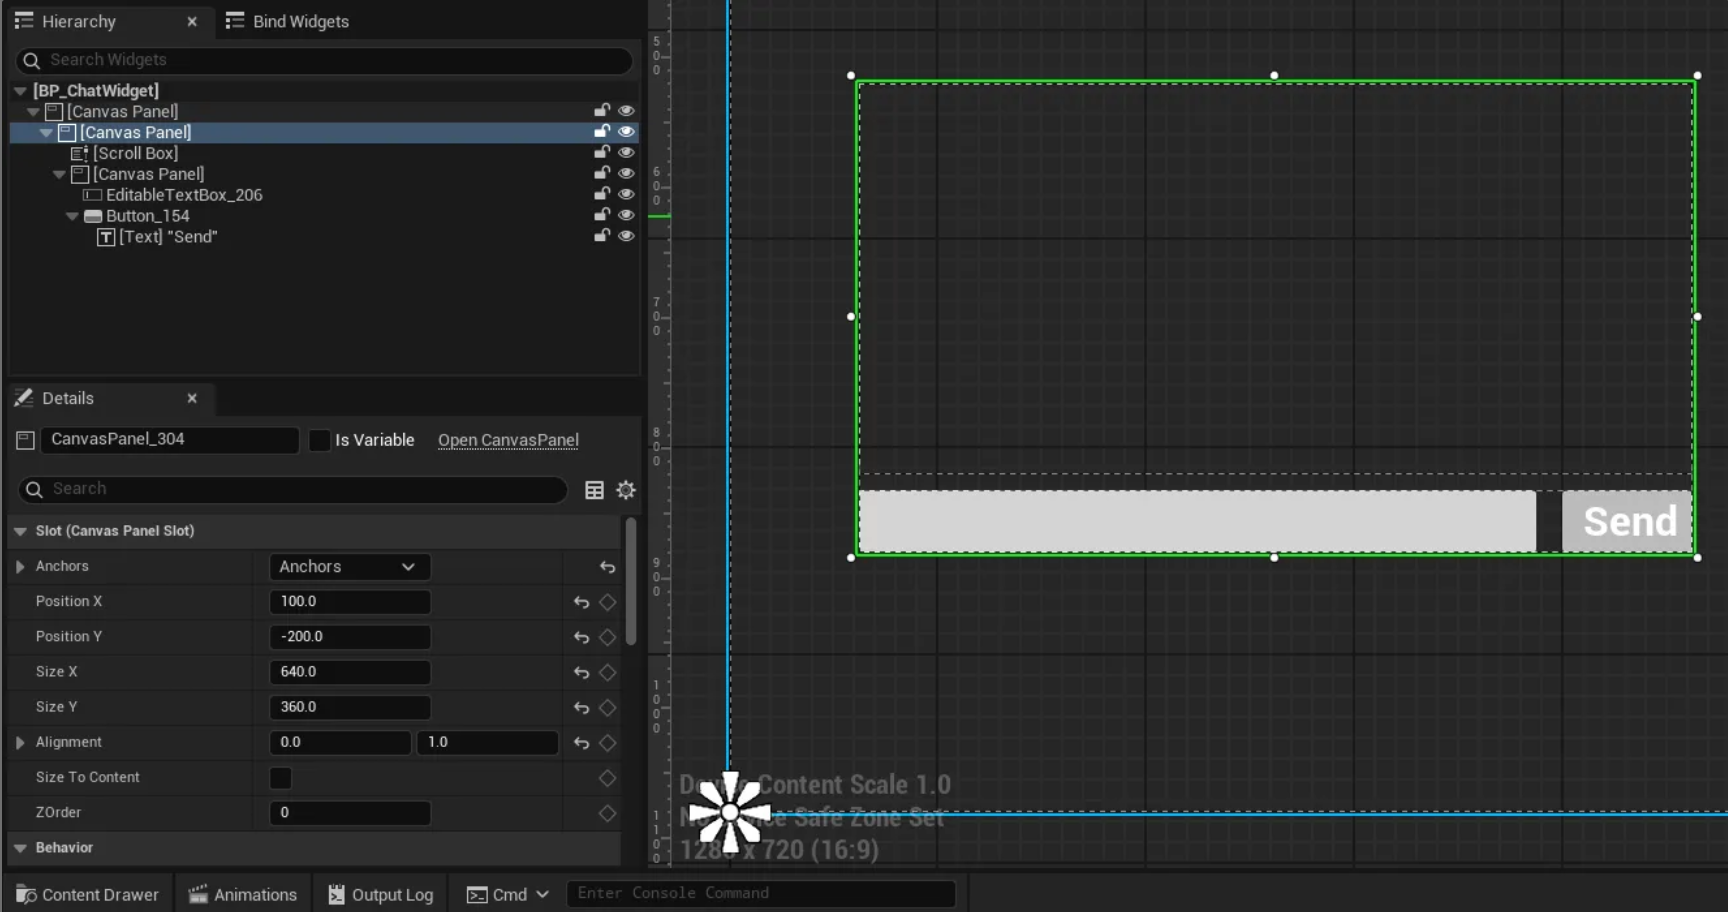Close the Hierarchy tab
This screenshot has height=912, width=1728.
coord(192,21)
